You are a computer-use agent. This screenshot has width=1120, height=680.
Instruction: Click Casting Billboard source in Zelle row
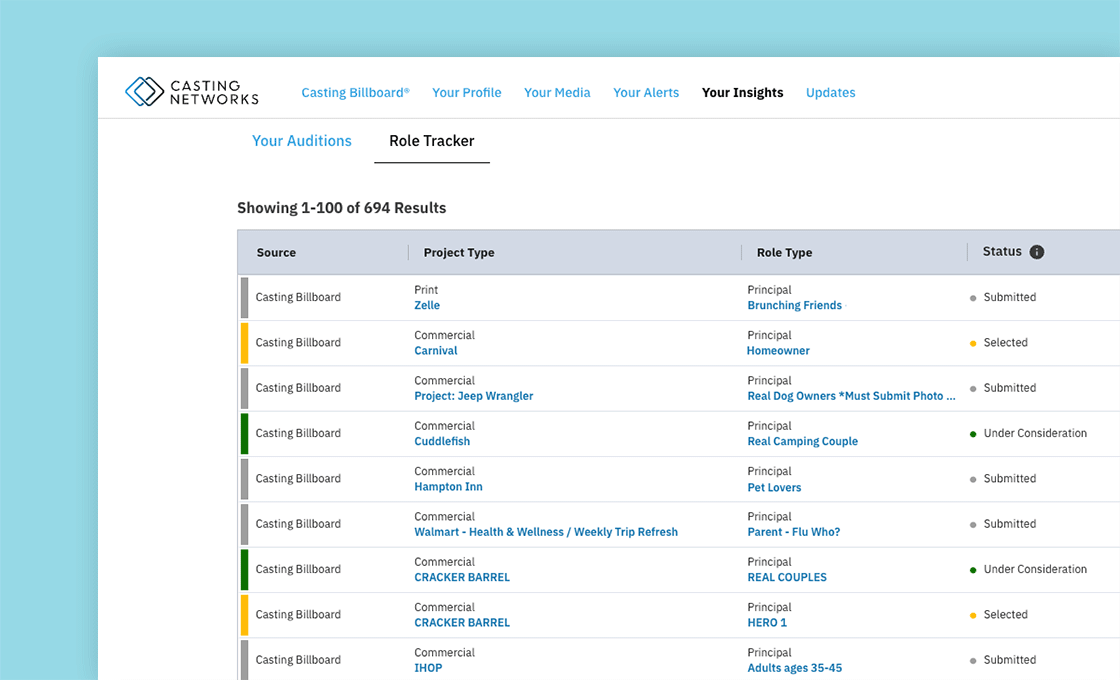(298, 297)
